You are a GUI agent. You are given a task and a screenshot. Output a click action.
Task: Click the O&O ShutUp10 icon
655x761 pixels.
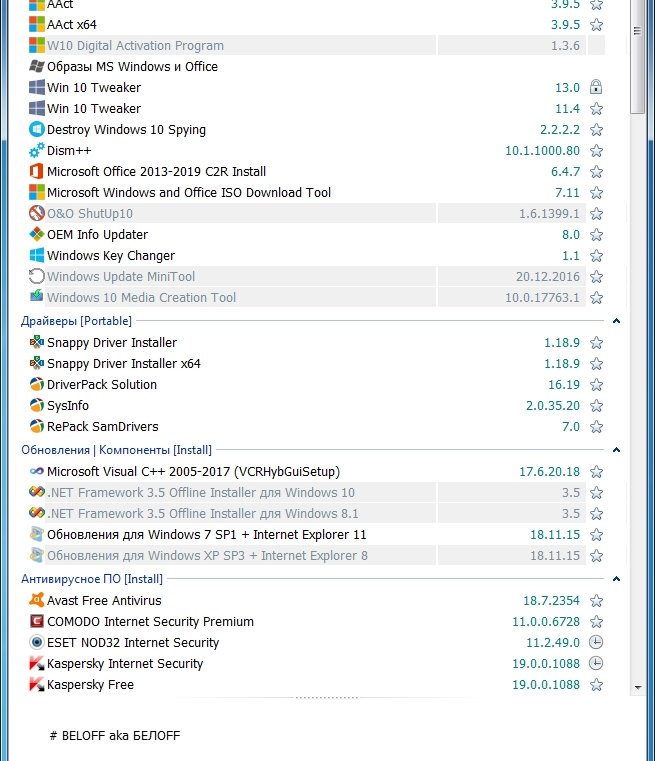pyautogui.click(x=36, y=213)
